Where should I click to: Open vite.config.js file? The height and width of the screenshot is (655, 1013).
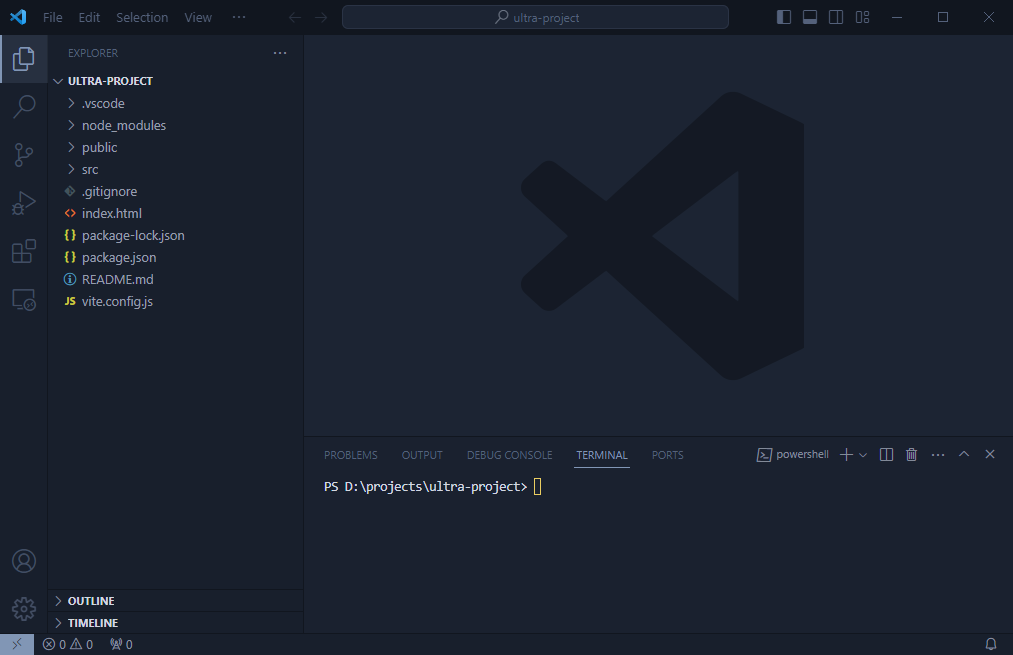click(x=175, y=301)
